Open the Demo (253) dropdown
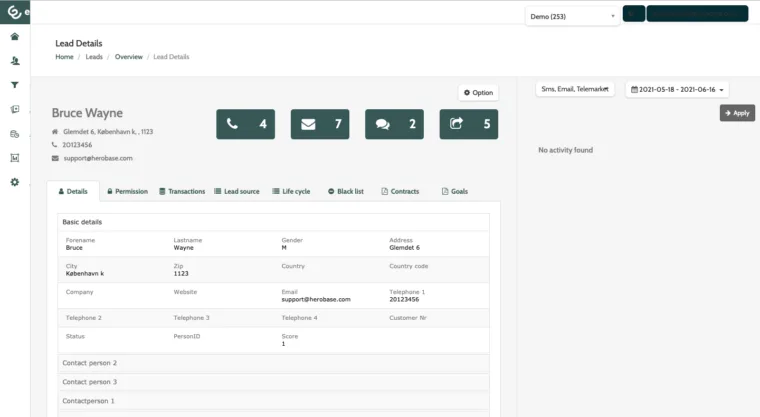The image size is (760, 417). tap(572, 16)
